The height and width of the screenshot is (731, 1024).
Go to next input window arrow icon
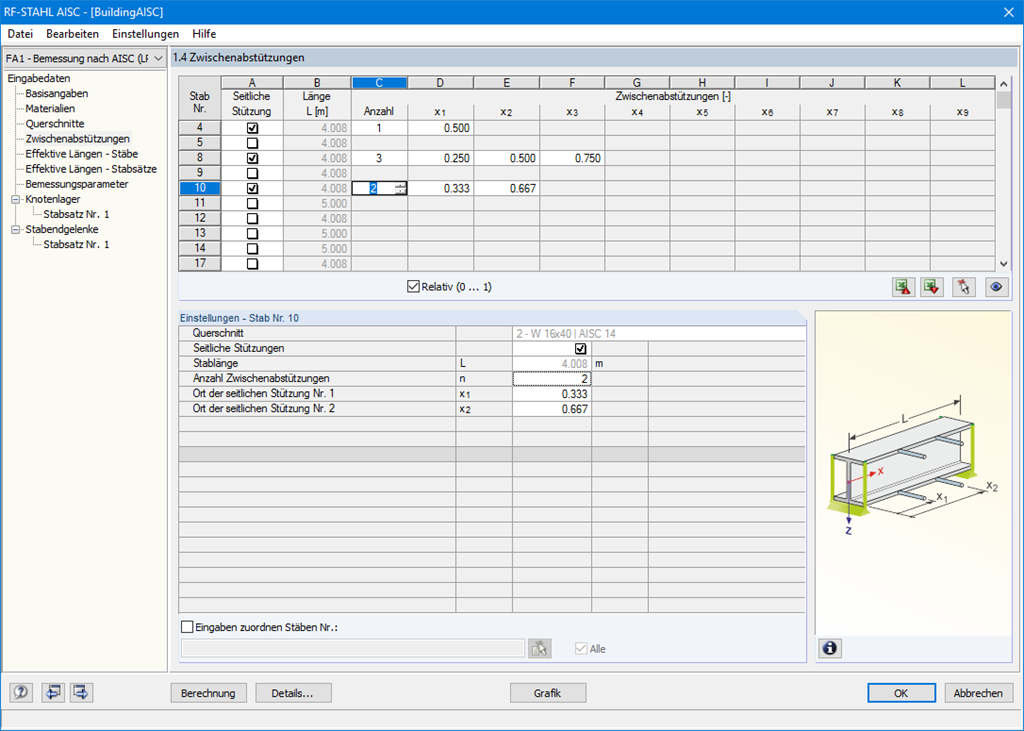click(81, 692)
